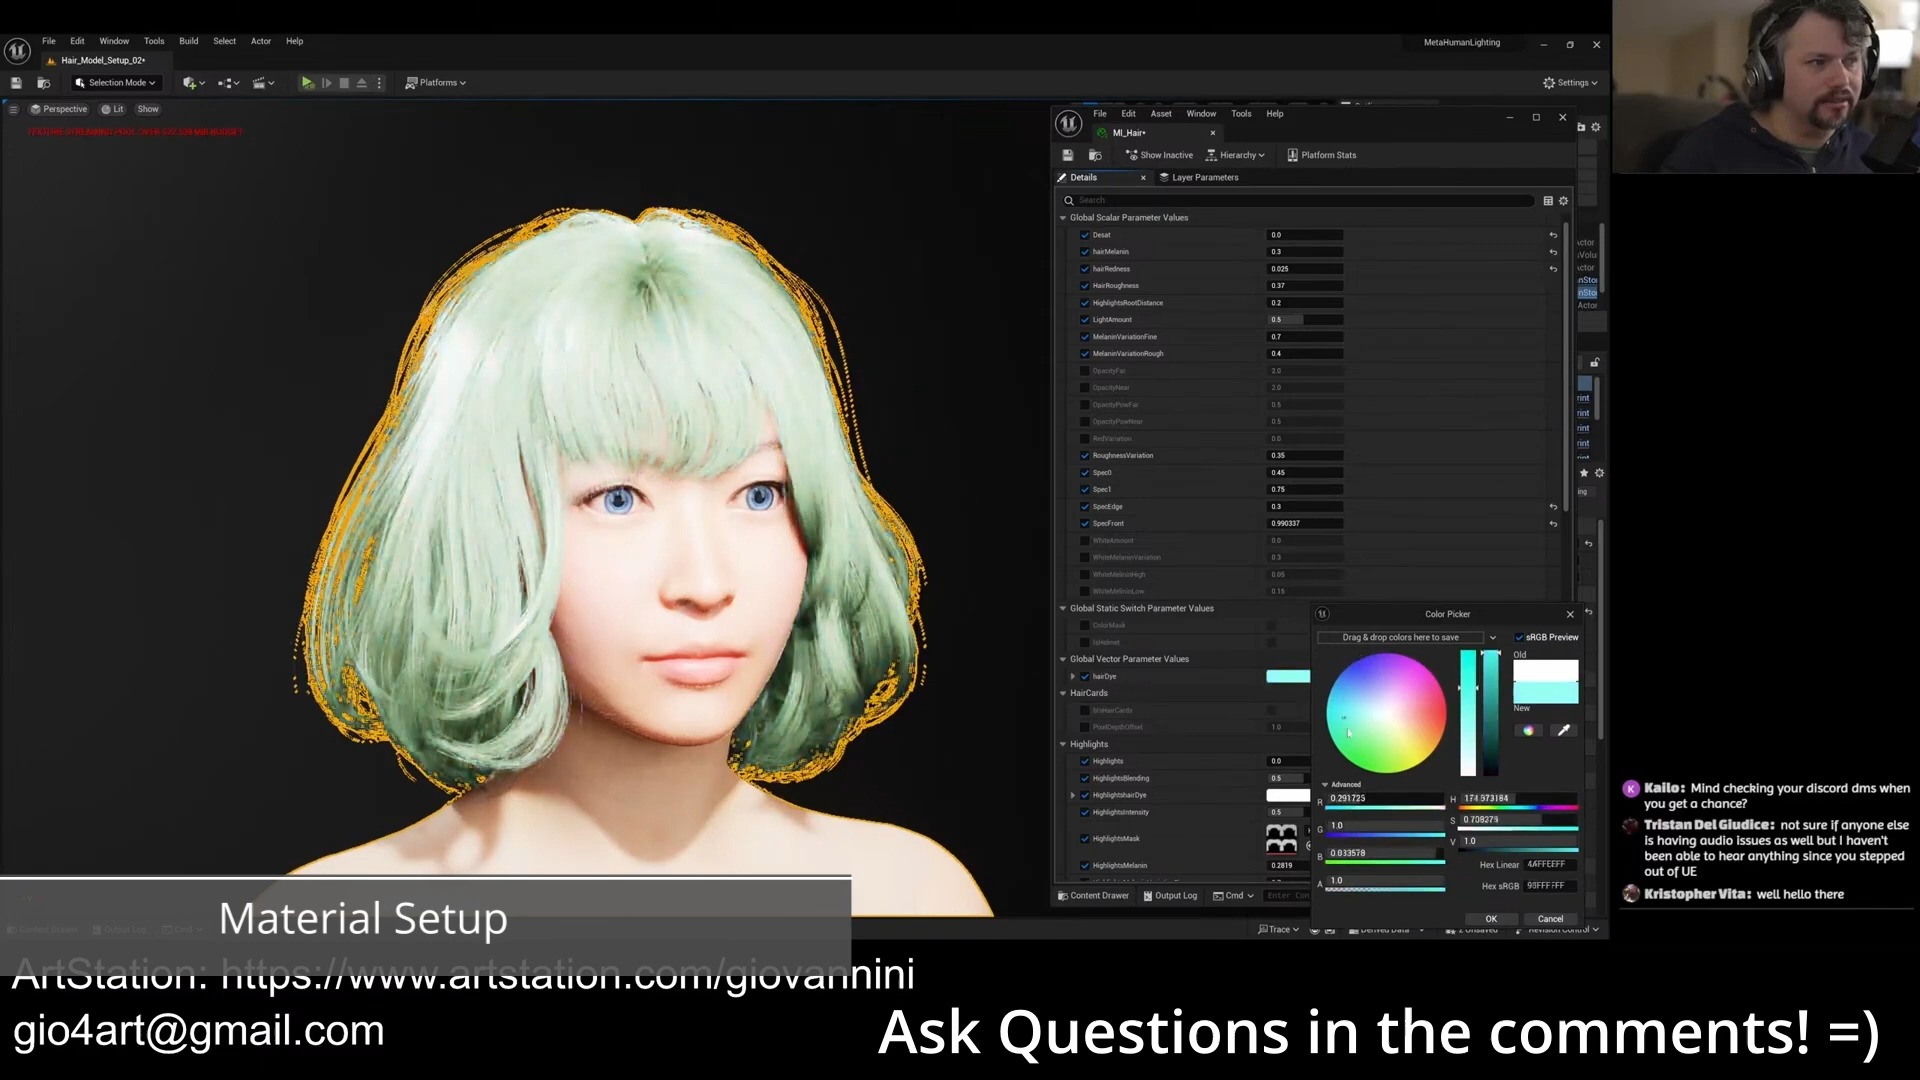1920x1080 pixels.
Task: Activate the eyedropper in Color Picker
Action: tap(1564, 731)
